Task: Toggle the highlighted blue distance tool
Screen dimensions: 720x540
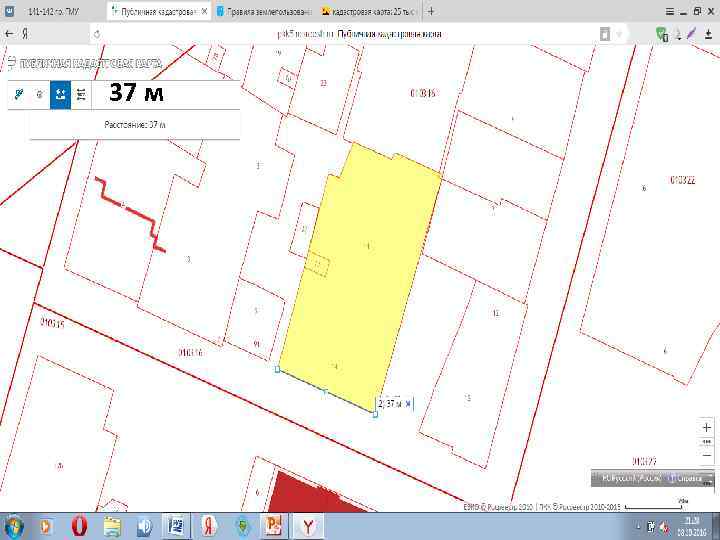Action: click(60, 95)
